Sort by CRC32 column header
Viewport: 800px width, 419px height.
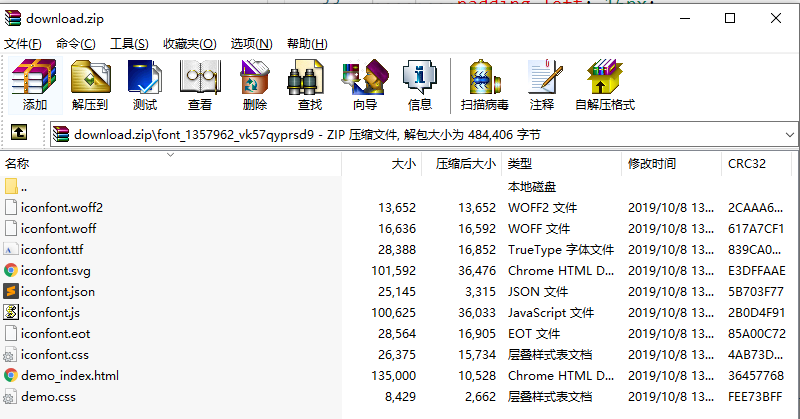coord(756,164)
